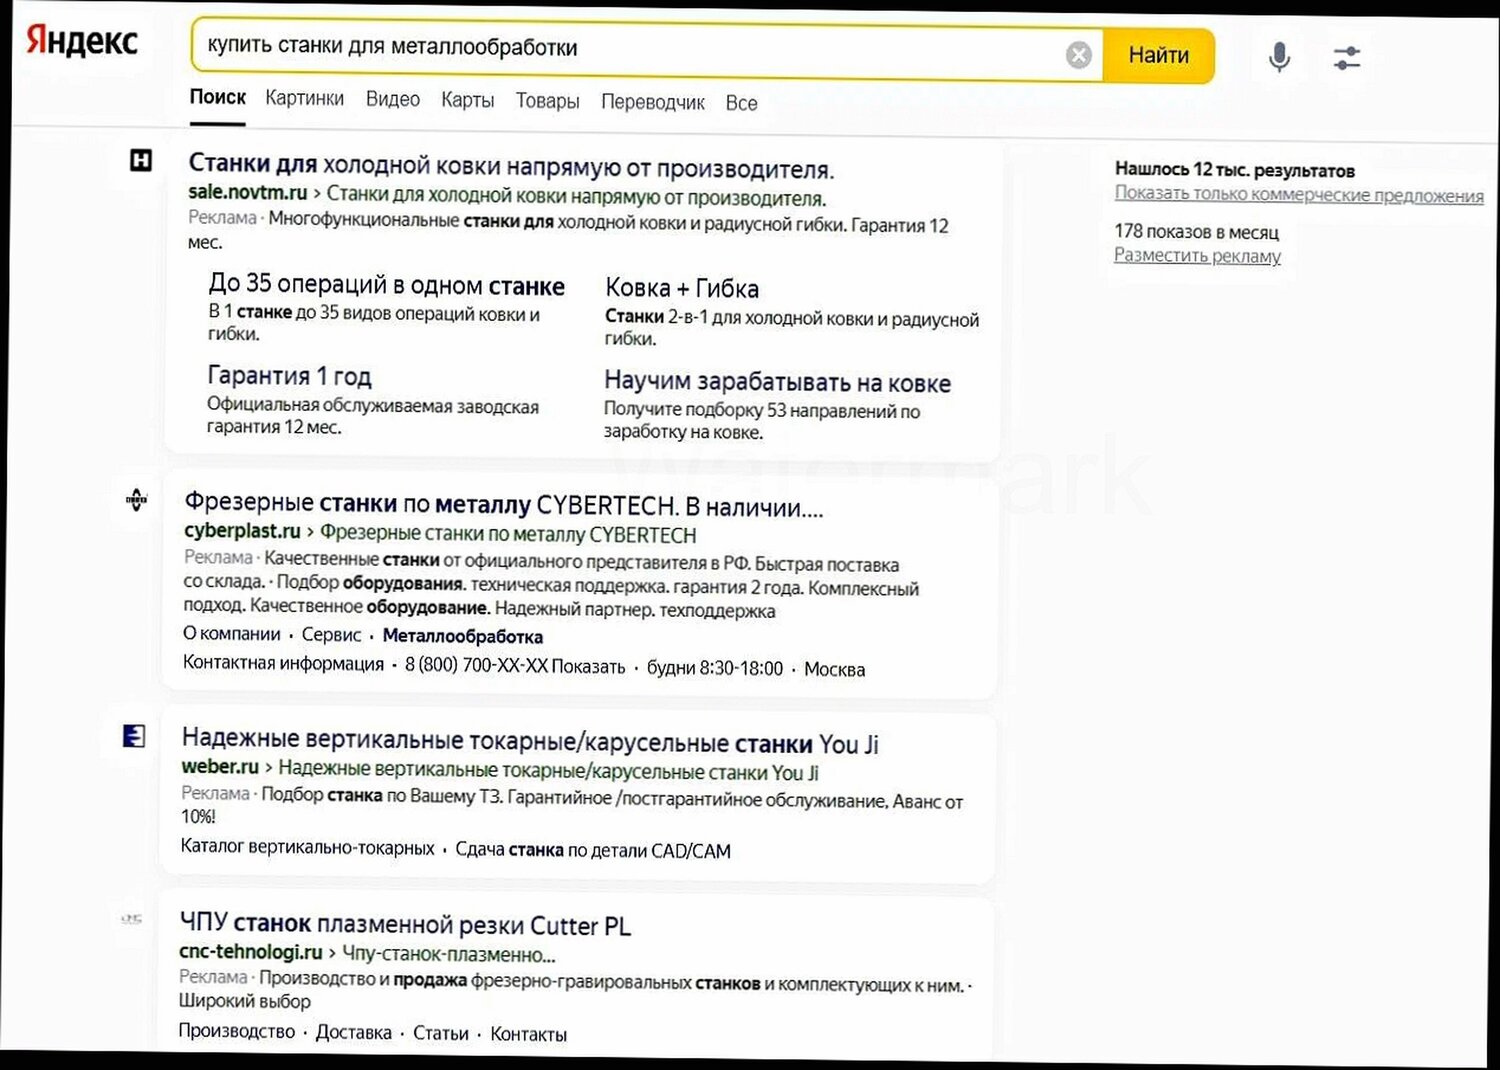Enable showing only commercial offers
Screen dimensions: 1500x1070
click(x=1299, y=195)
